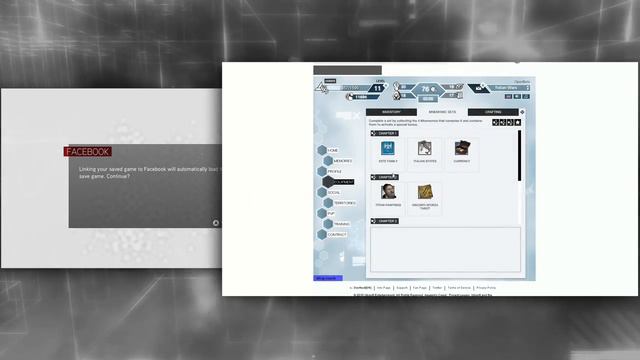Click the first small button under profile dropdown
The width and height of the screenshot is (640, 360).
pyautogui.click(x=508, y=96)
